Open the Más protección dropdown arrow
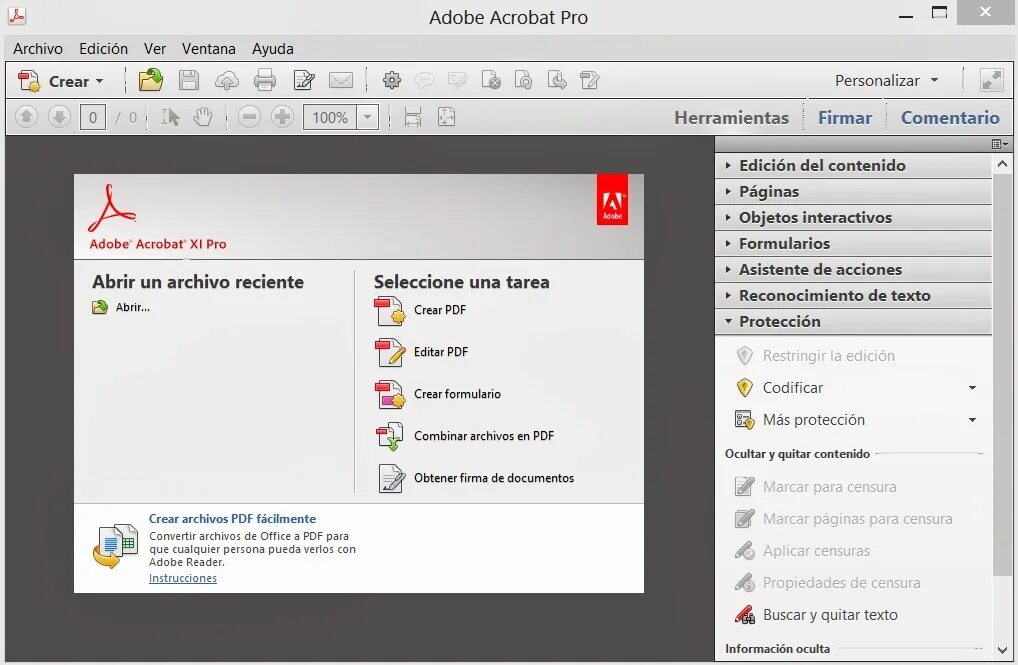1018x665 pixels. pyautogui.click(x=972, y=420)
